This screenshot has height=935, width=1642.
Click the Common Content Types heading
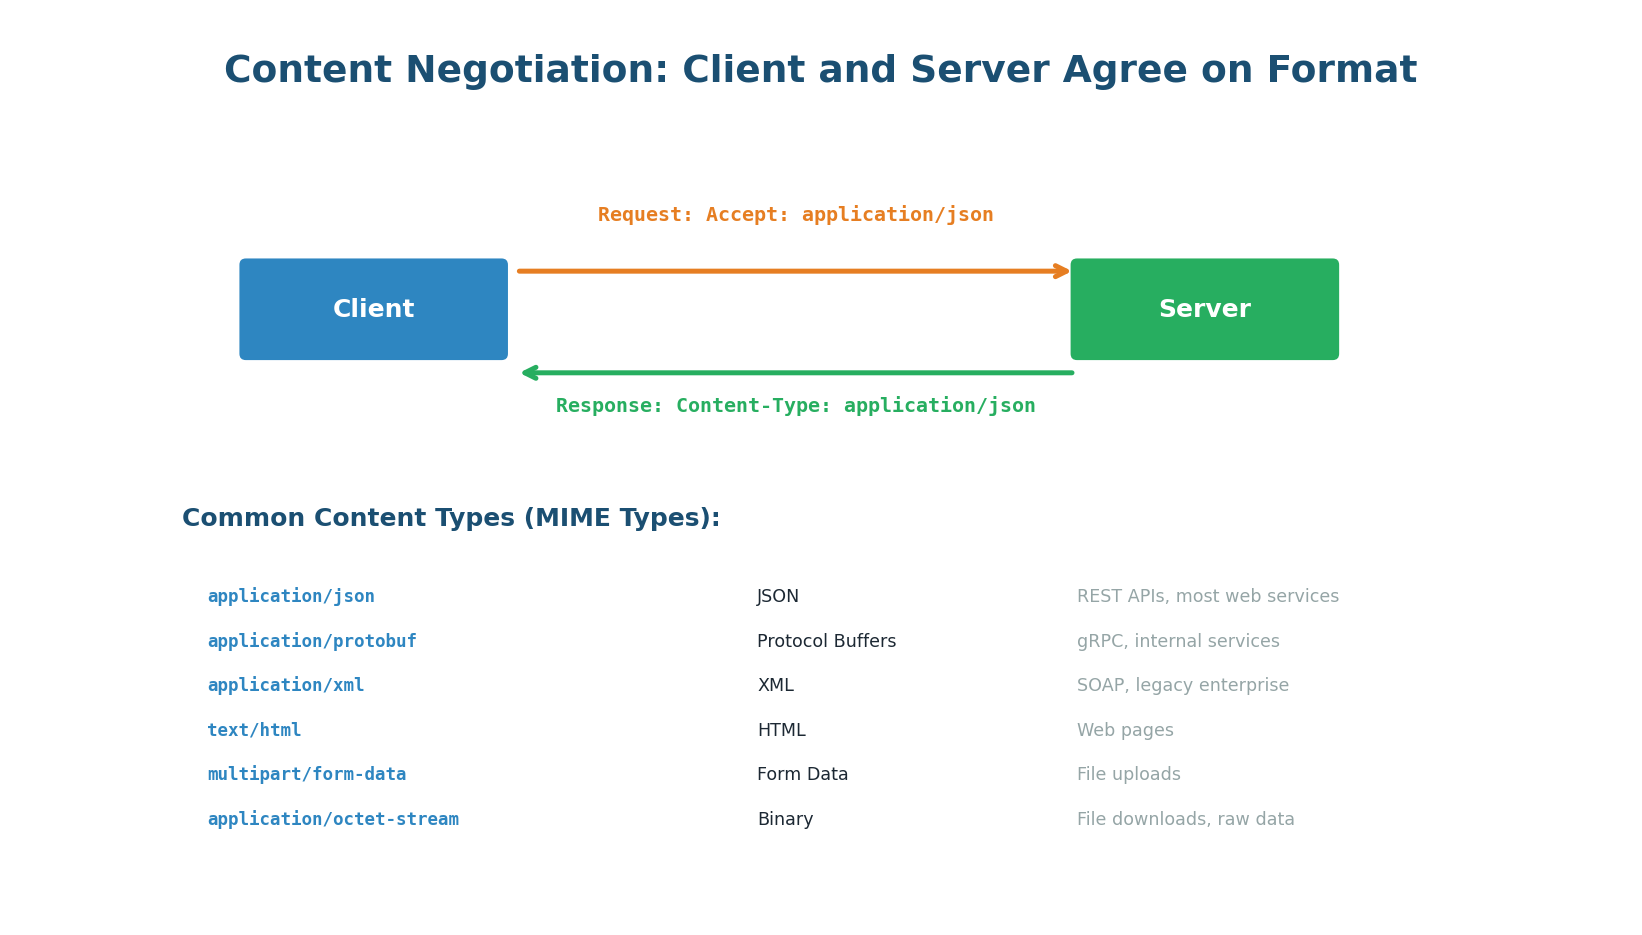point(451,517)
